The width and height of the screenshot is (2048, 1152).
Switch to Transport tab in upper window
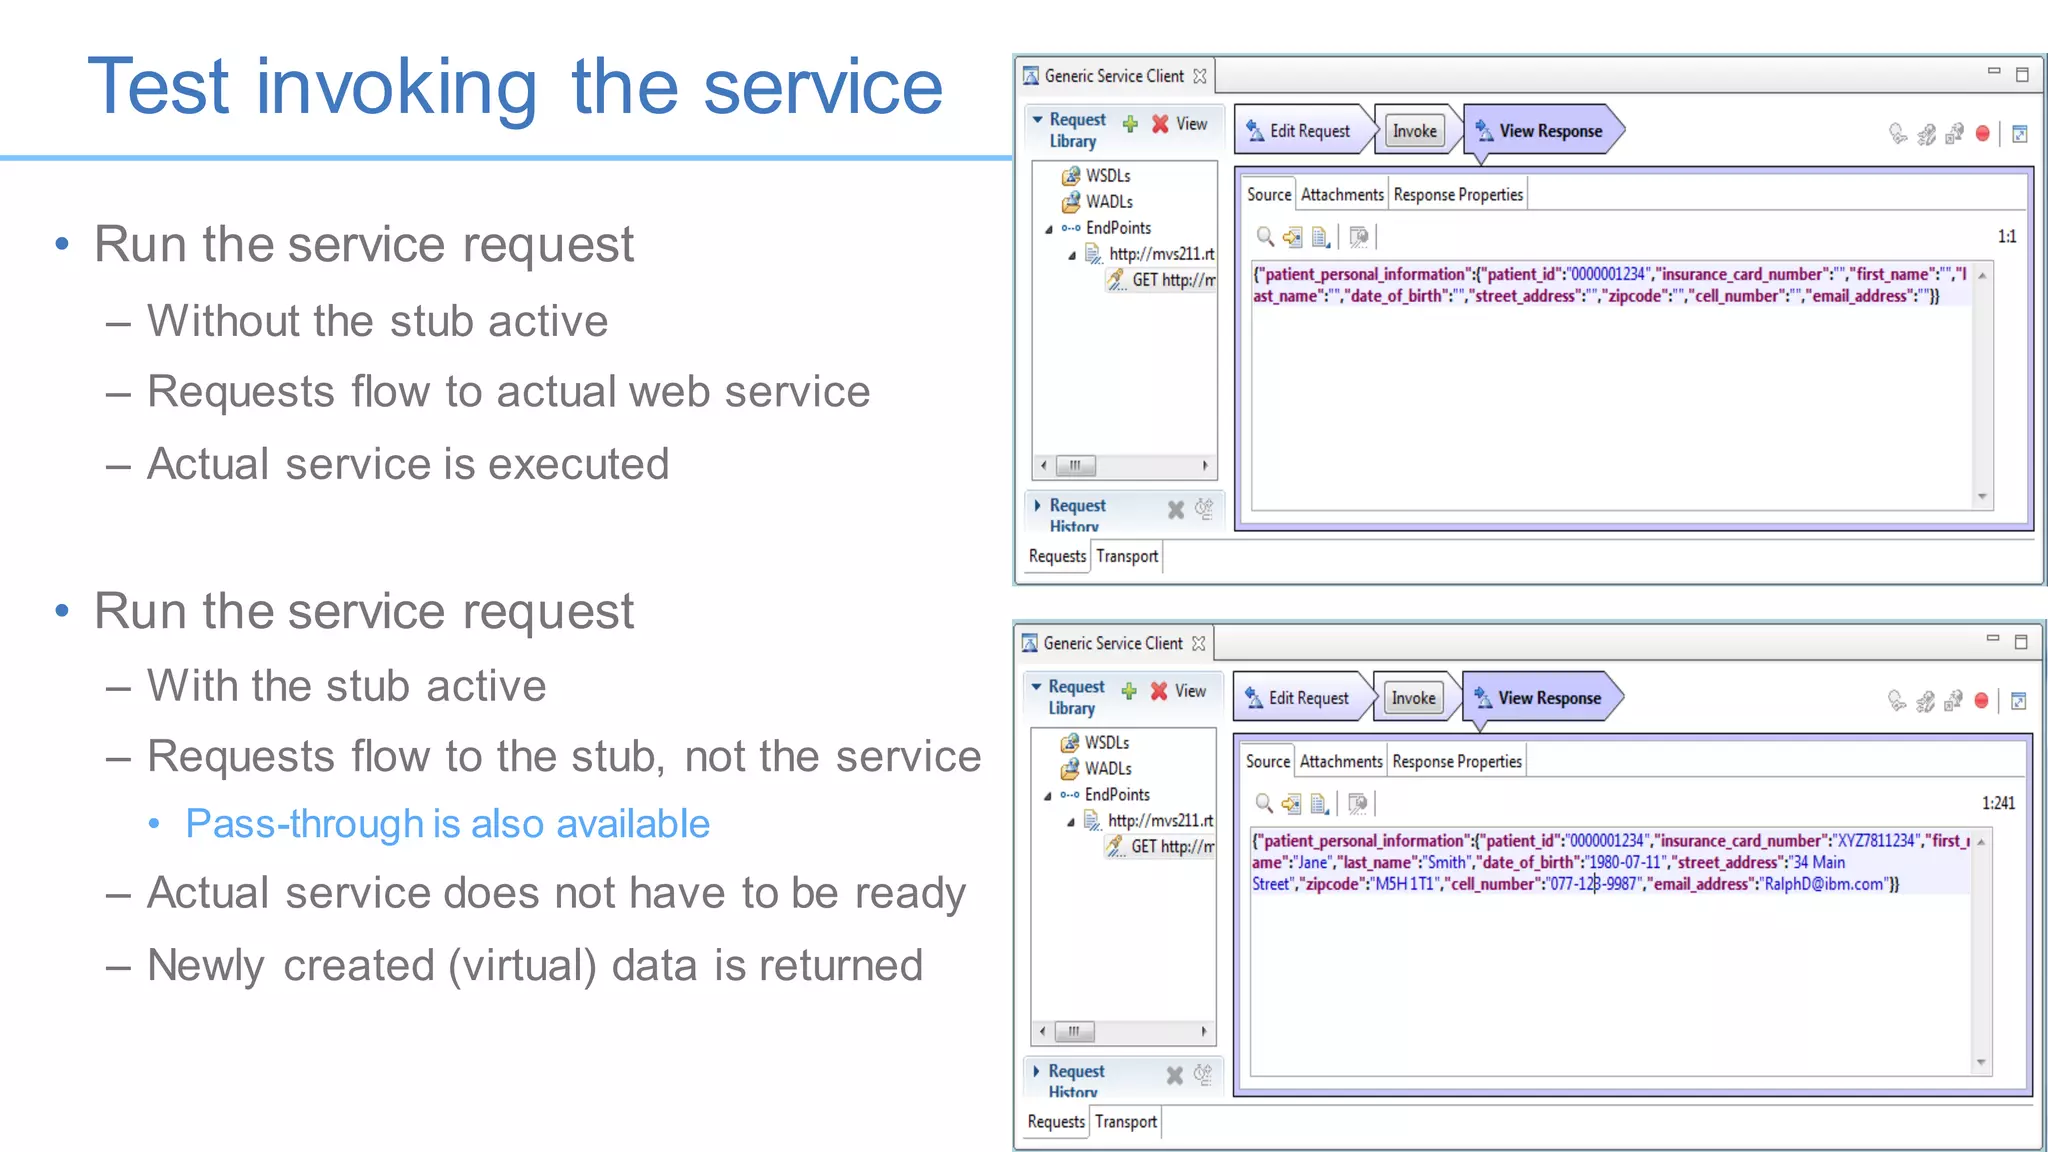point(1127,556)
